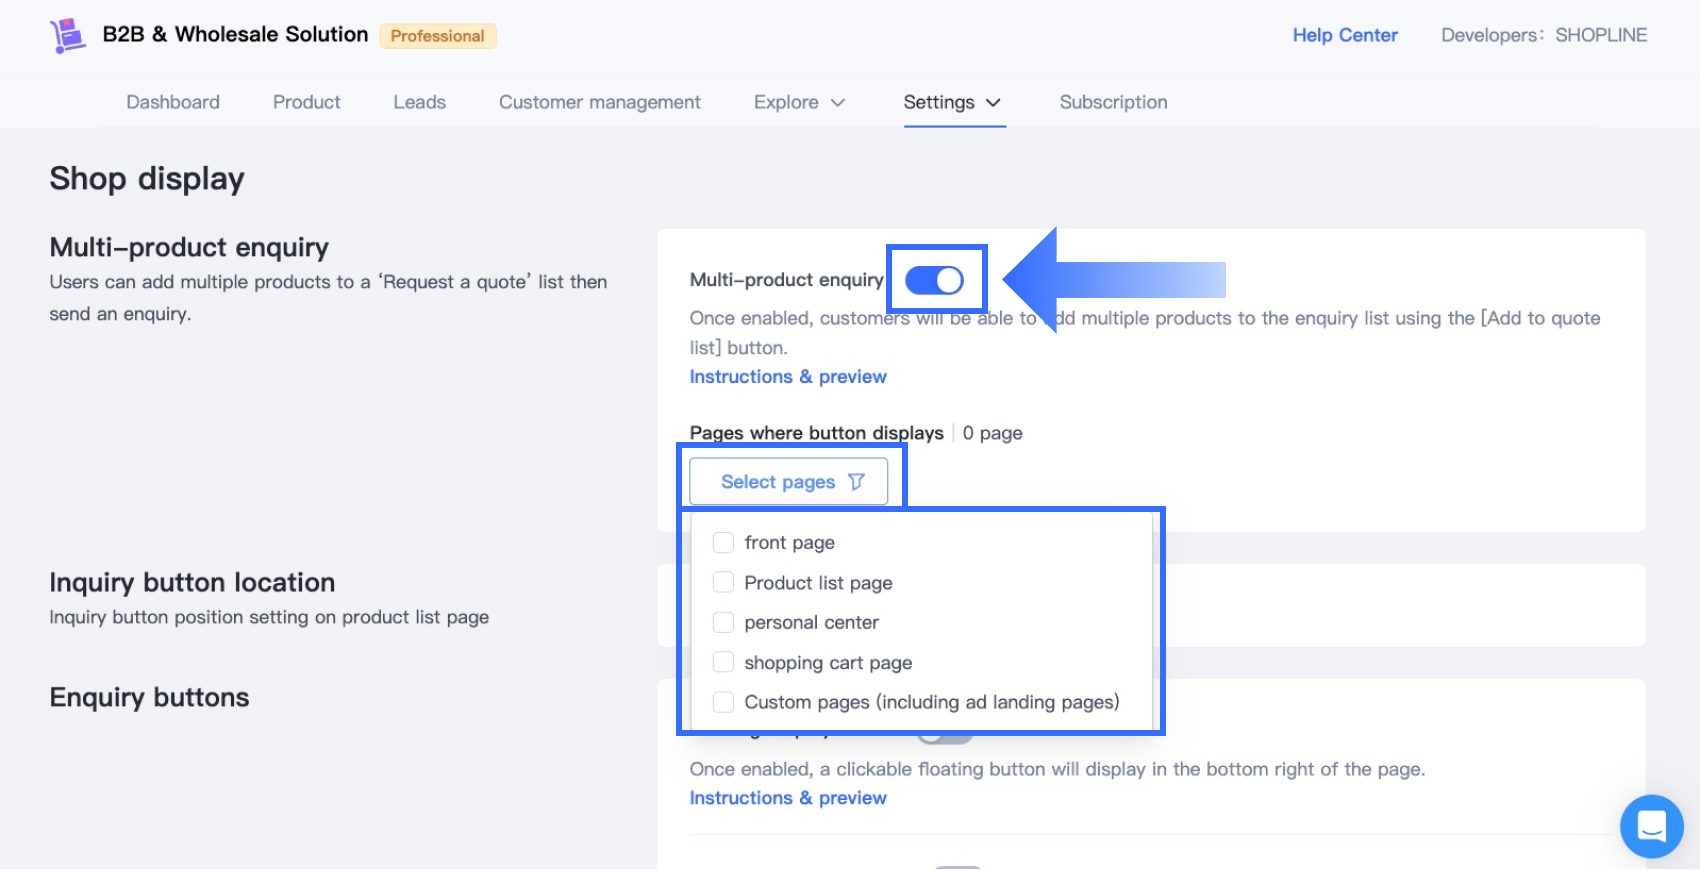
Task: Open the chat support bubble icon
Action: 1651,826
